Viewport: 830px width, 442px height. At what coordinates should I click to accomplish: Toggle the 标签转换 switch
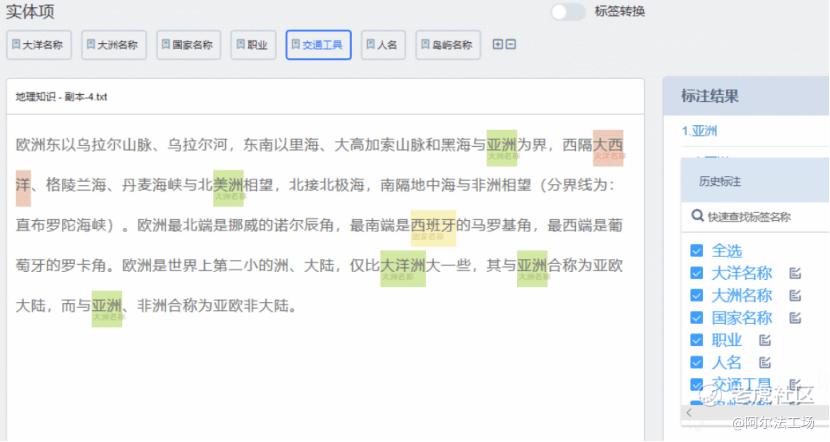pos(568,12)
